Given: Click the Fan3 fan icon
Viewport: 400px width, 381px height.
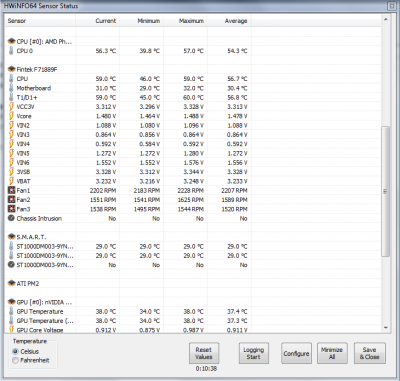Looking at the screenshot, I should coord(12,209).
